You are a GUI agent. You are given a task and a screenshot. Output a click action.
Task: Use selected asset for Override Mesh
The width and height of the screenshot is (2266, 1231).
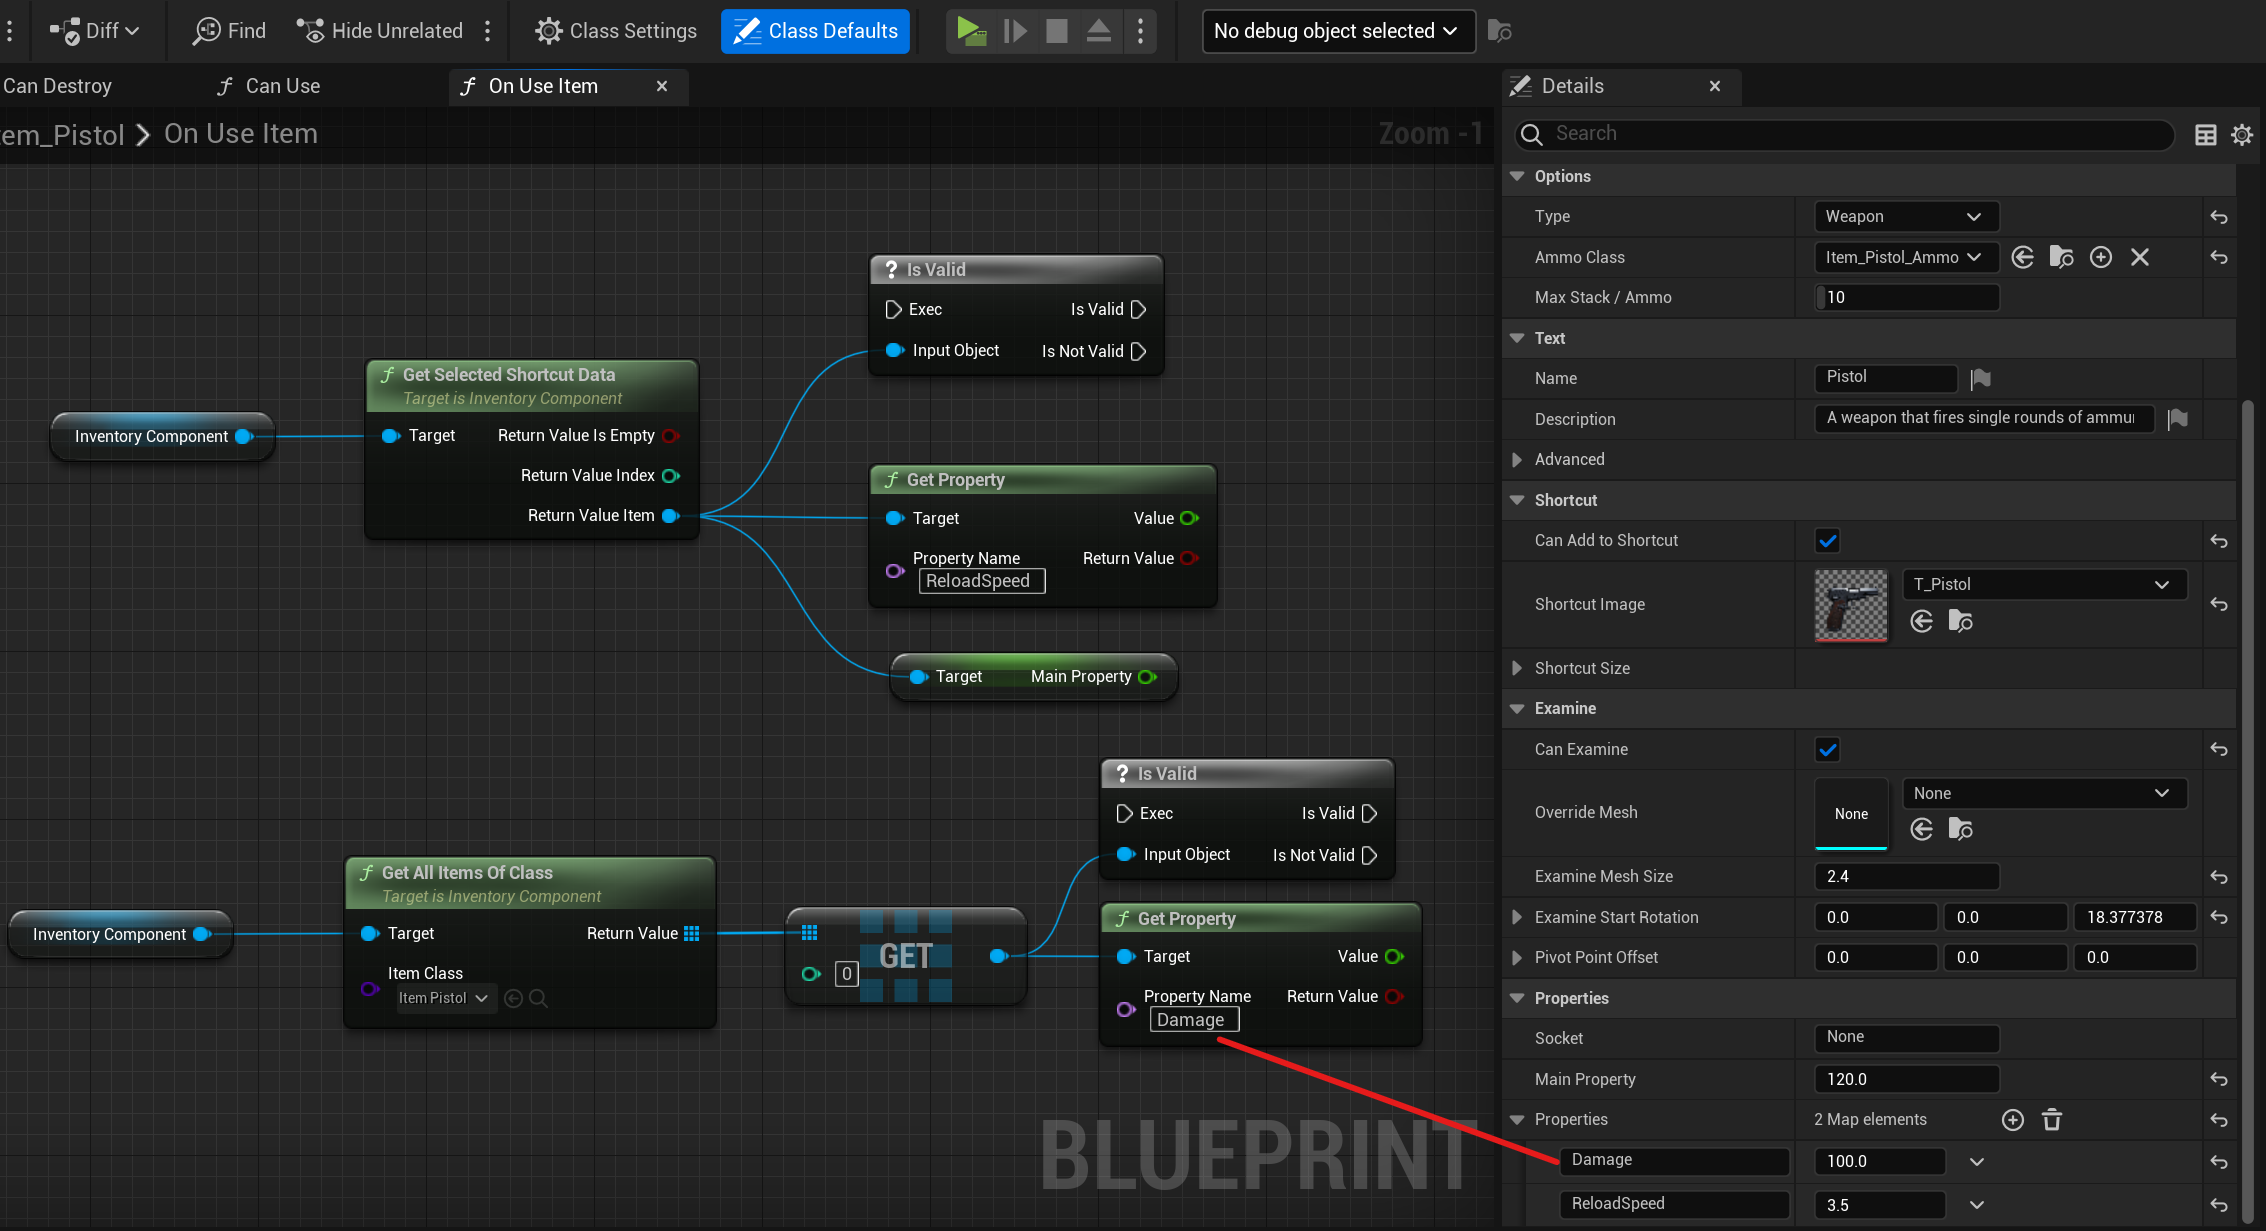(x=1921, y=829)
